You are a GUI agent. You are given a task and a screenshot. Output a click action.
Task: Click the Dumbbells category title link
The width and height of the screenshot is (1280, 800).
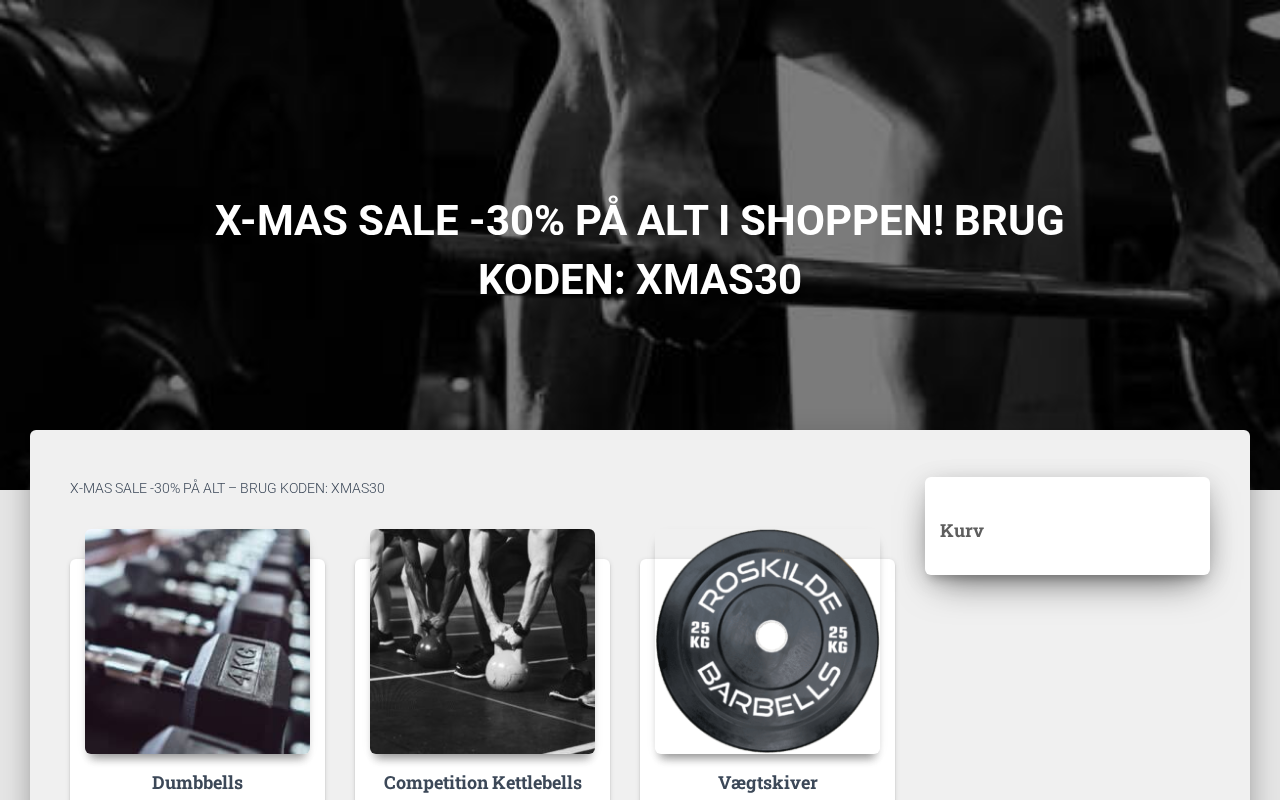197,782
